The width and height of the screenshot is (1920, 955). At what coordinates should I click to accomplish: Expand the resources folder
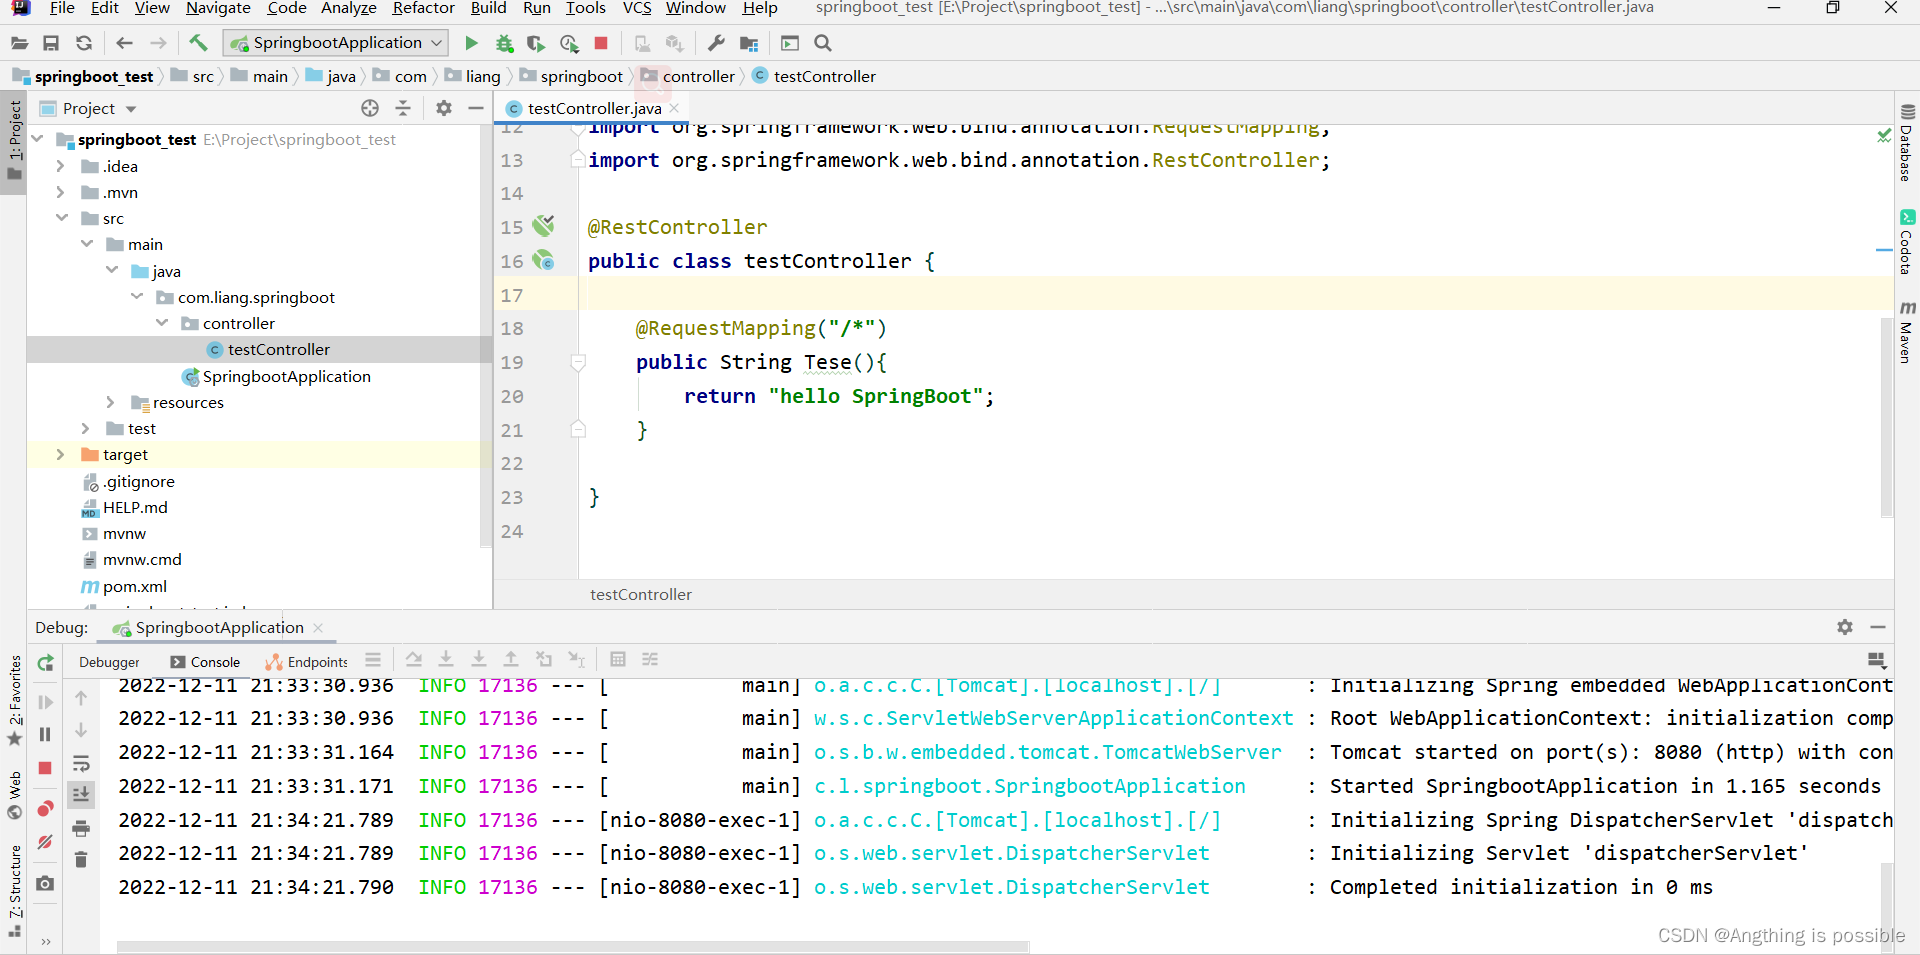109,402
